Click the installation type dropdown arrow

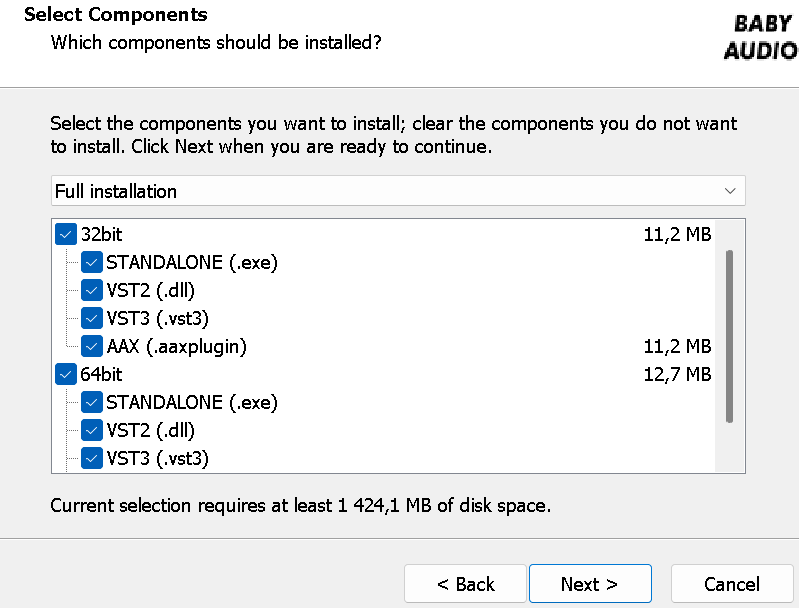[732, 191]
